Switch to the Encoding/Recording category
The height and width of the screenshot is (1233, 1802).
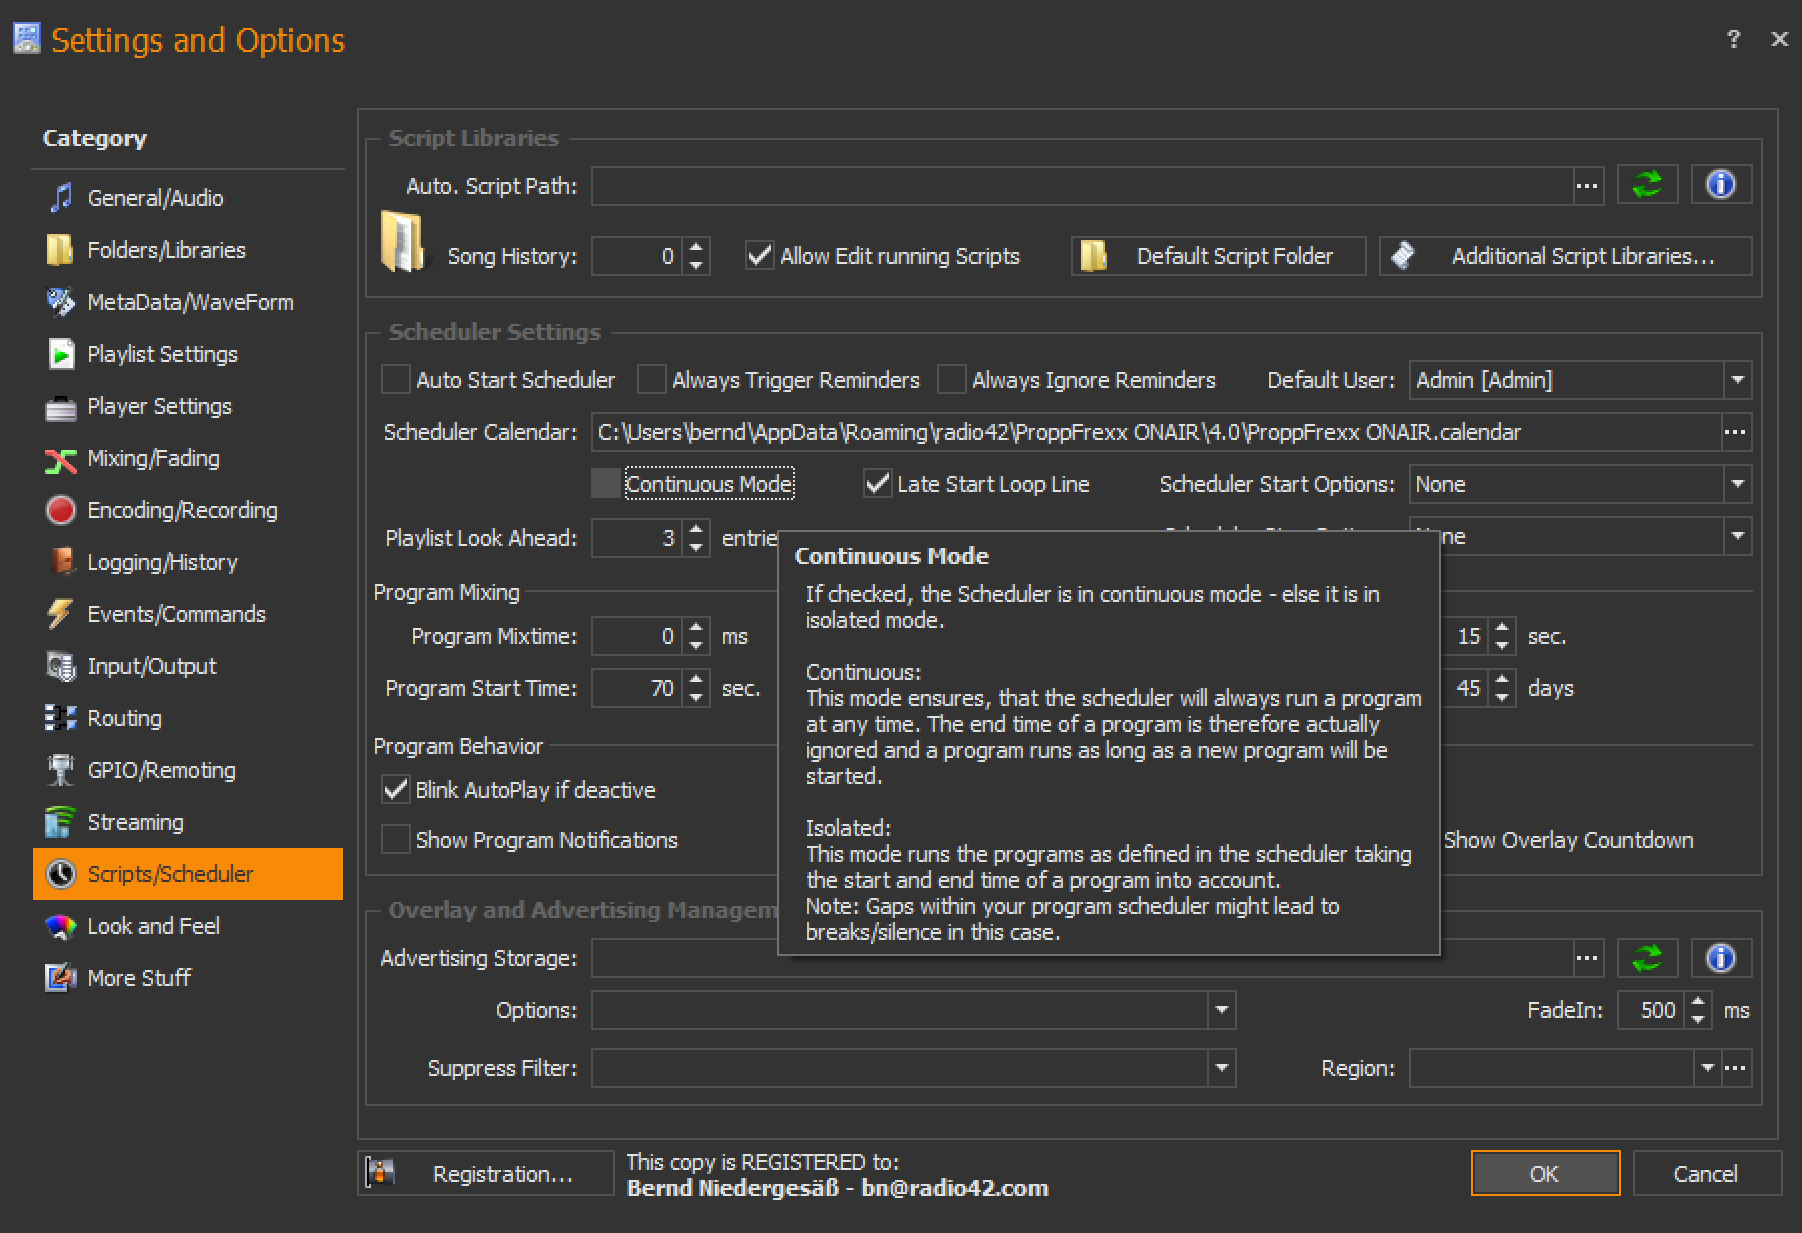coord(182,510)
